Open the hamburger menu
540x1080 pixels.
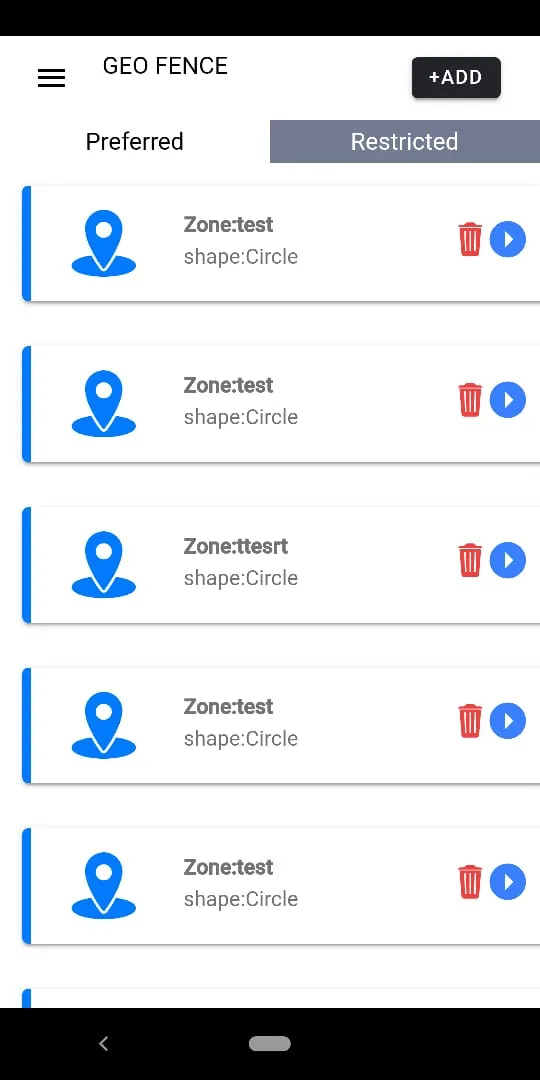click(51, 78)
